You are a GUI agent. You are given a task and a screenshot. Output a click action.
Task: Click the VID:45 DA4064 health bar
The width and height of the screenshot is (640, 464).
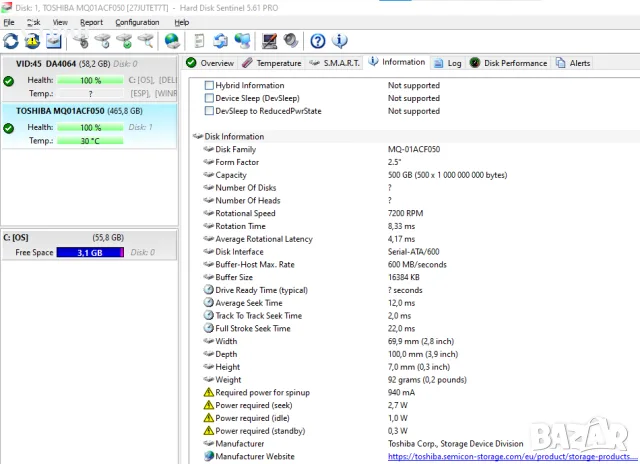[90, 80]
